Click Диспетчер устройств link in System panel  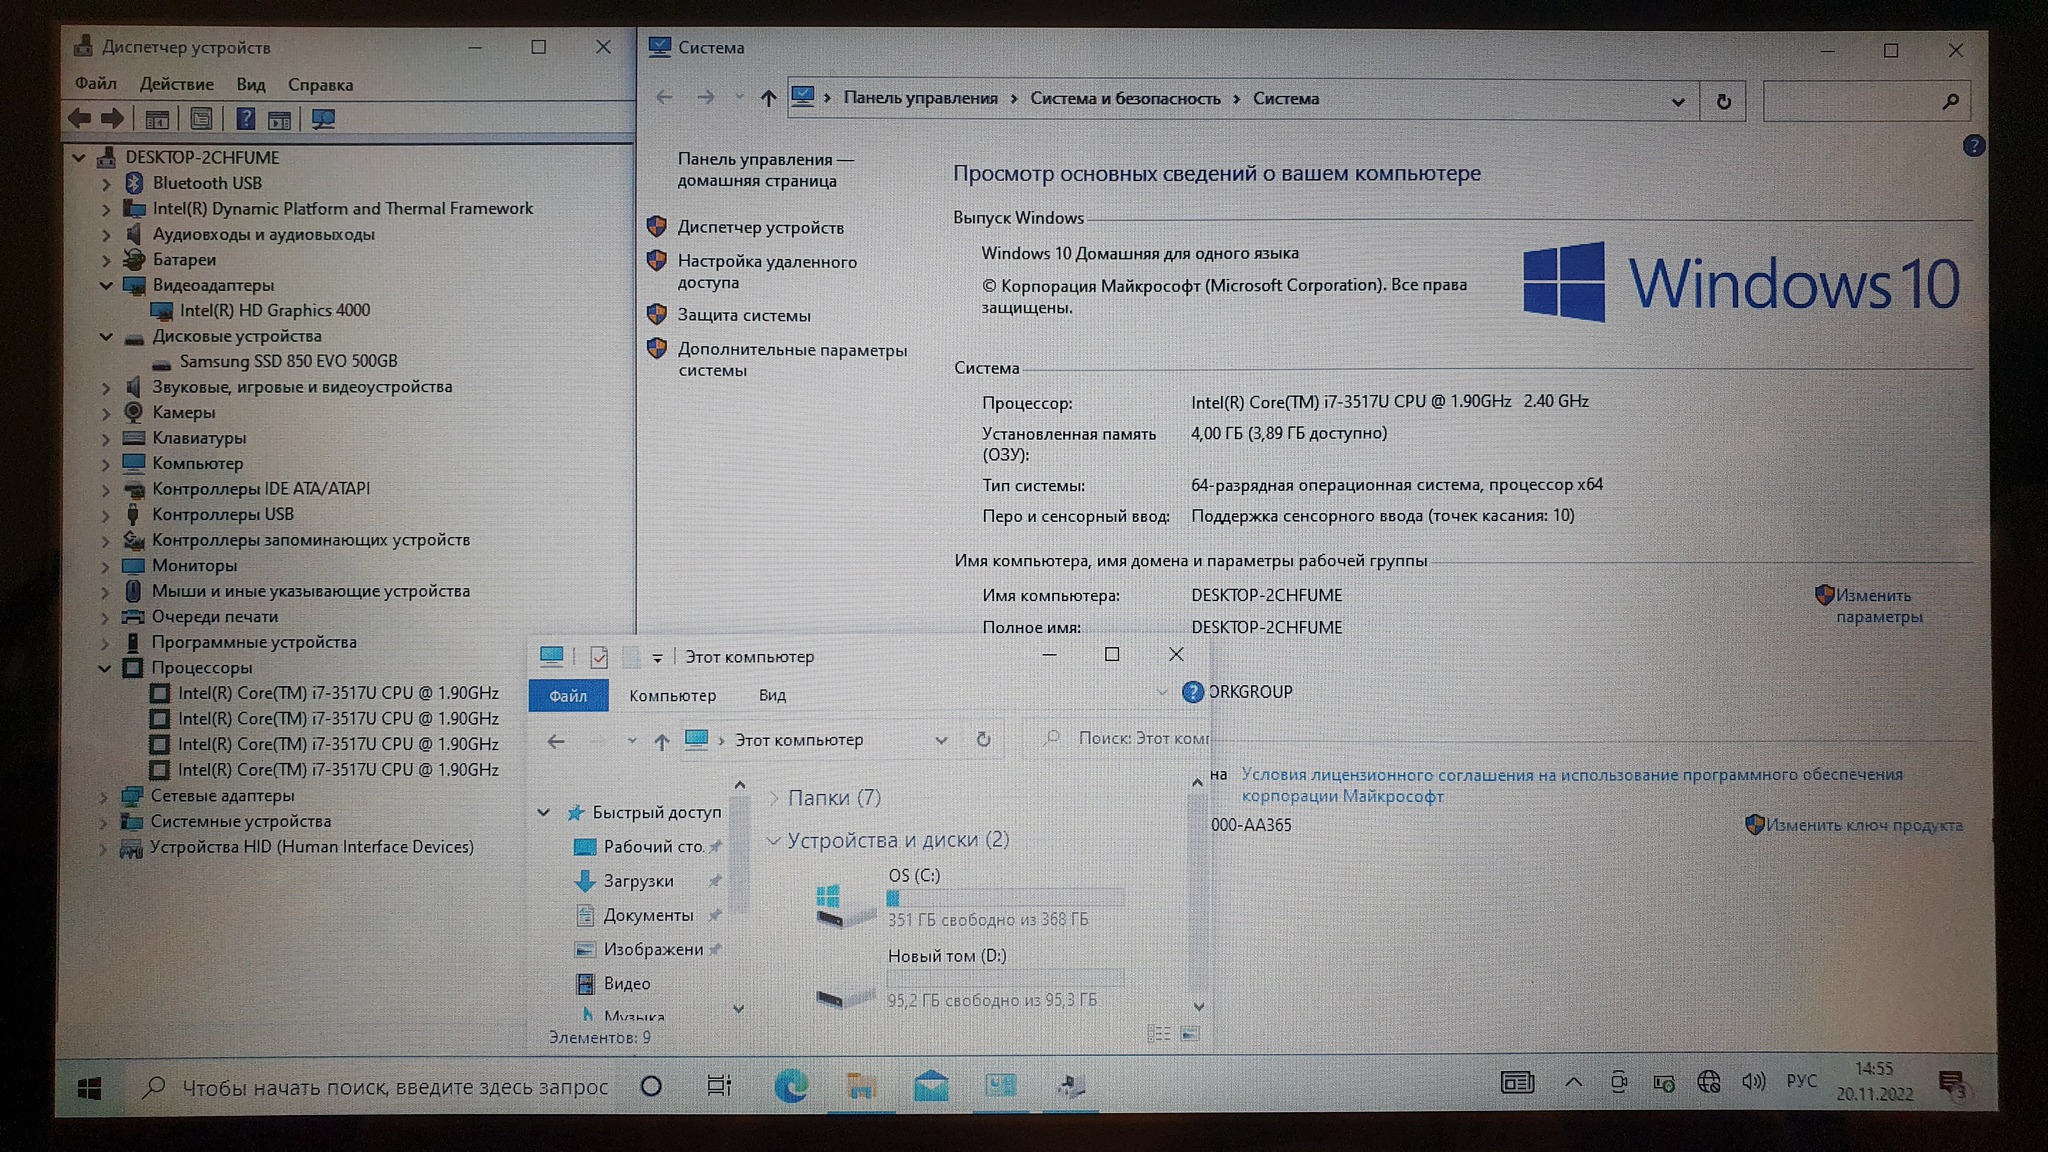click(x=760, y=228)
